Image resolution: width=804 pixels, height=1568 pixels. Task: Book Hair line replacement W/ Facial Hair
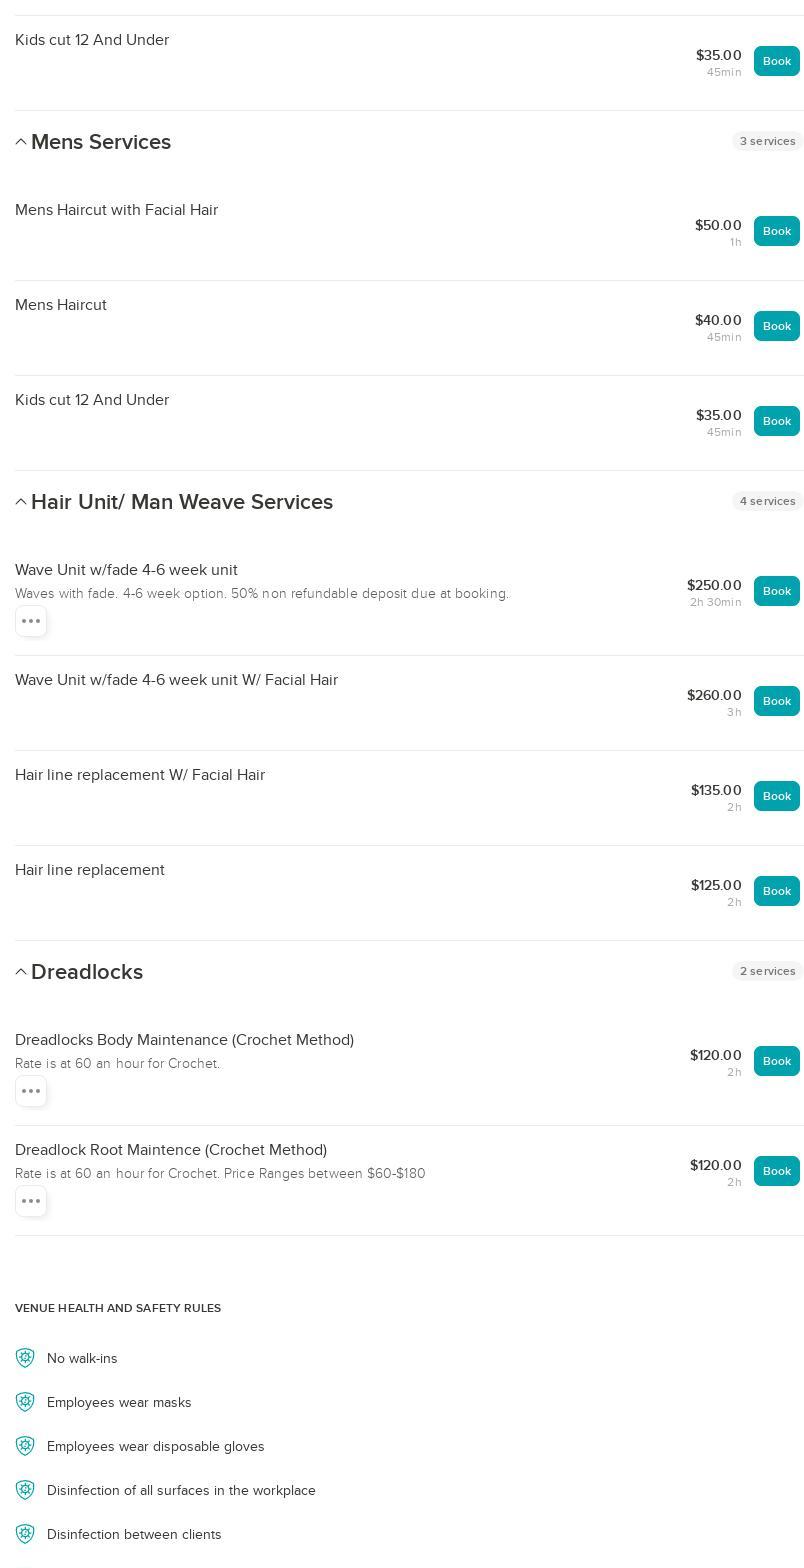[x=777, y=796]
